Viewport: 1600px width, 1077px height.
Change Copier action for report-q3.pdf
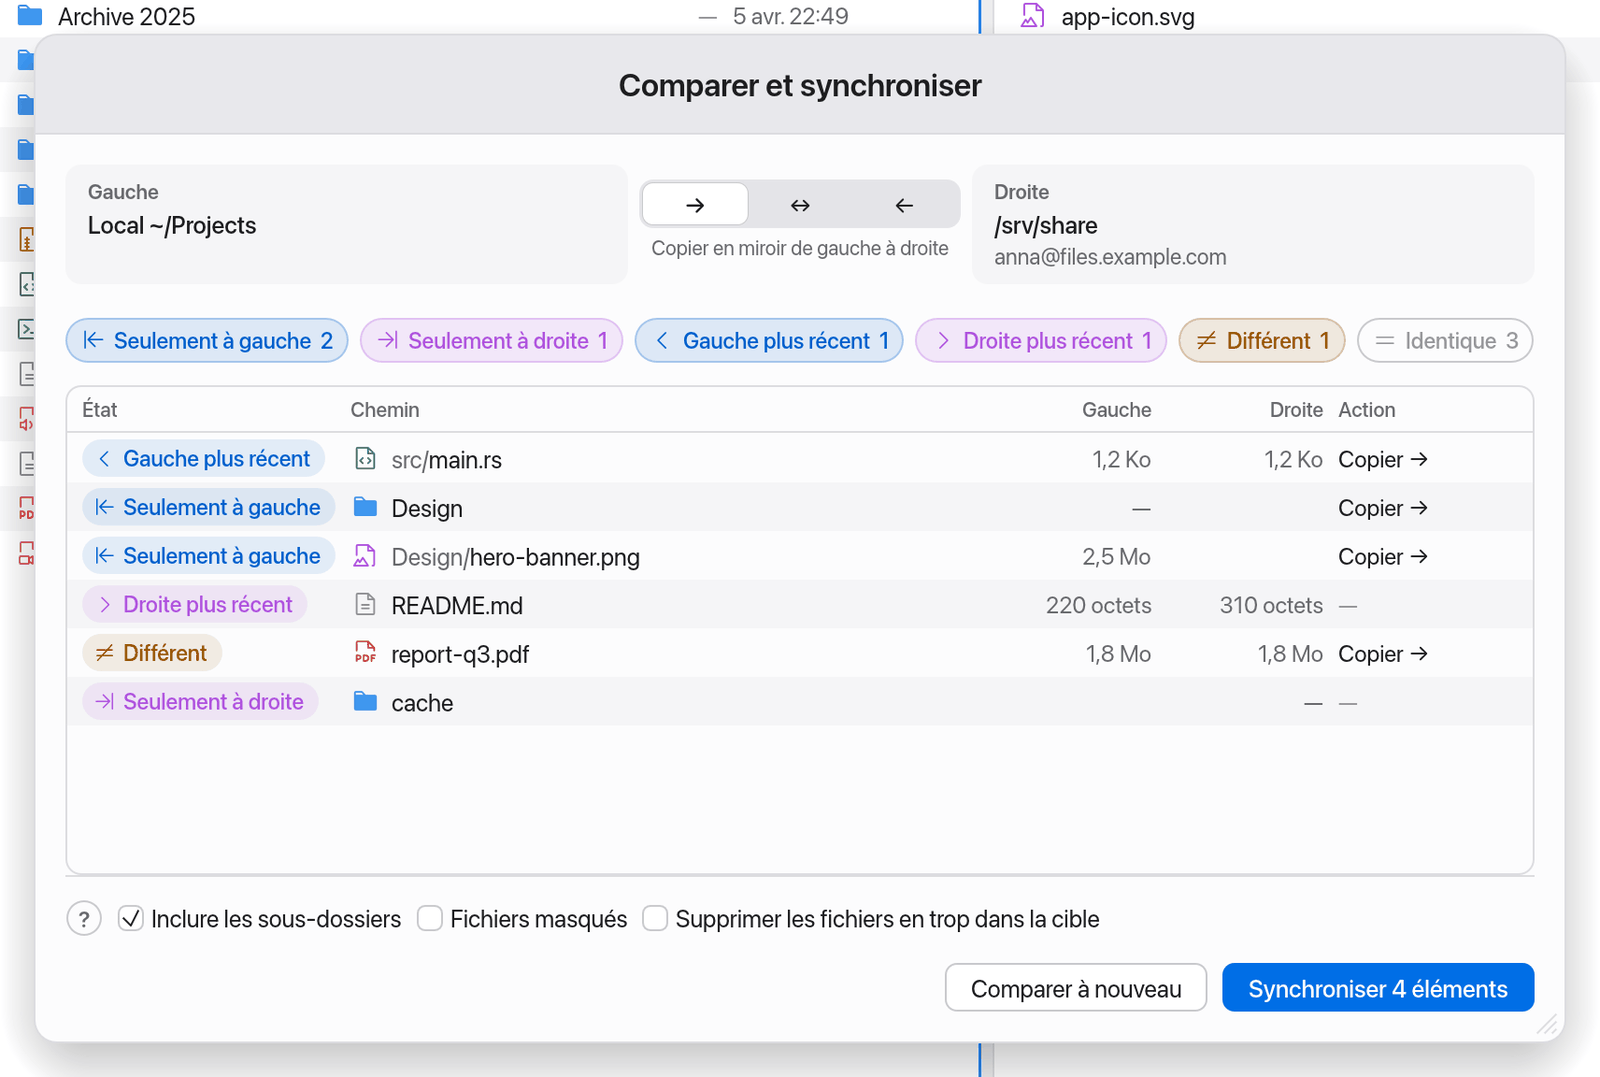(1383, 654)
